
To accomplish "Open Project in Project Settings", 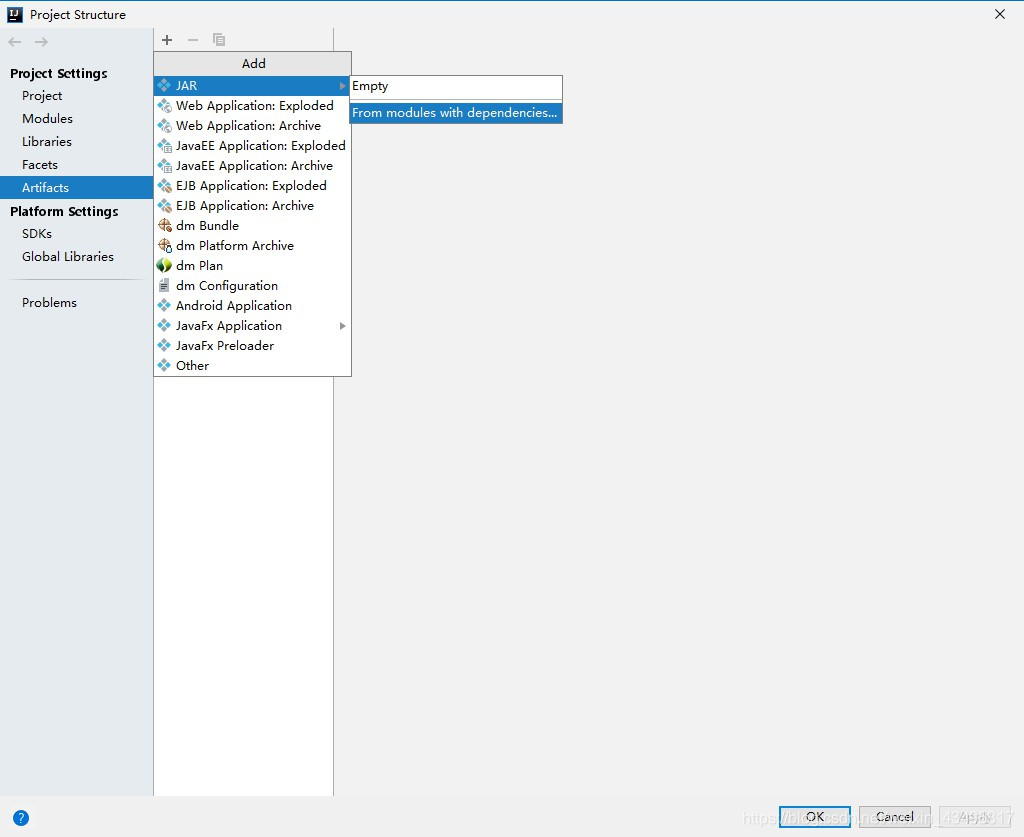I will (76, 96).
